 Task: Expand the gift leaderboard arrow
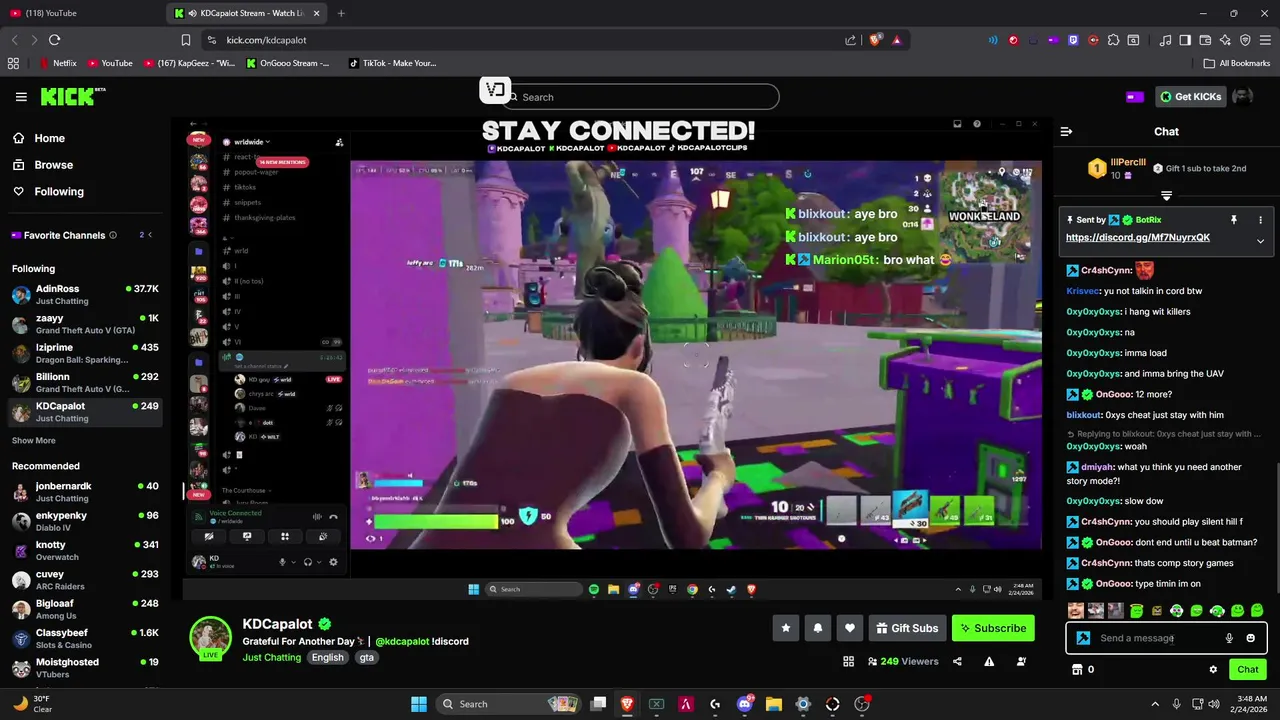(1166, 196)
